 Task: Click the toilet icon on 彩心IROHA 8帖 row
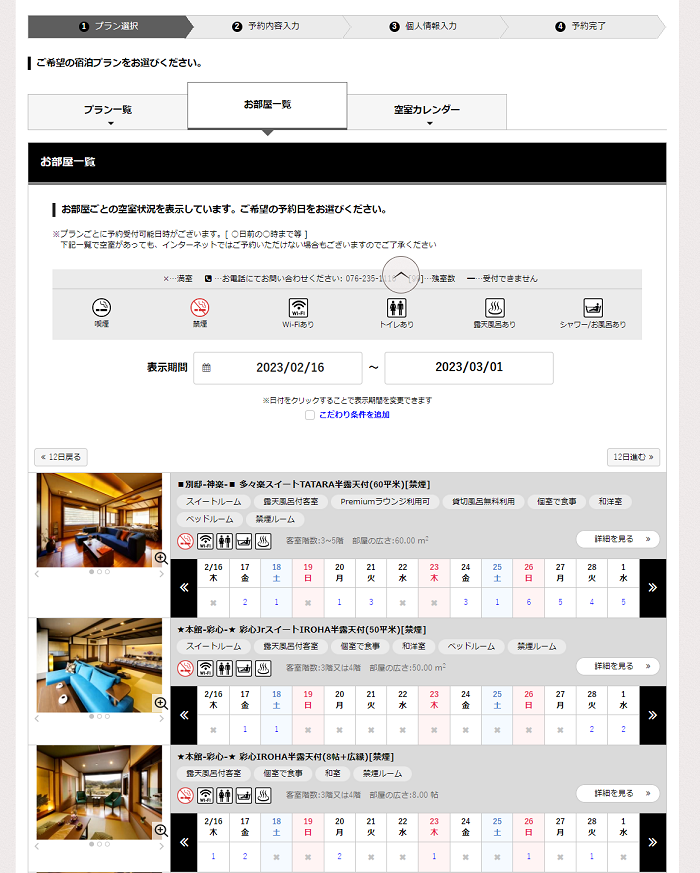(x=224, y=795)
